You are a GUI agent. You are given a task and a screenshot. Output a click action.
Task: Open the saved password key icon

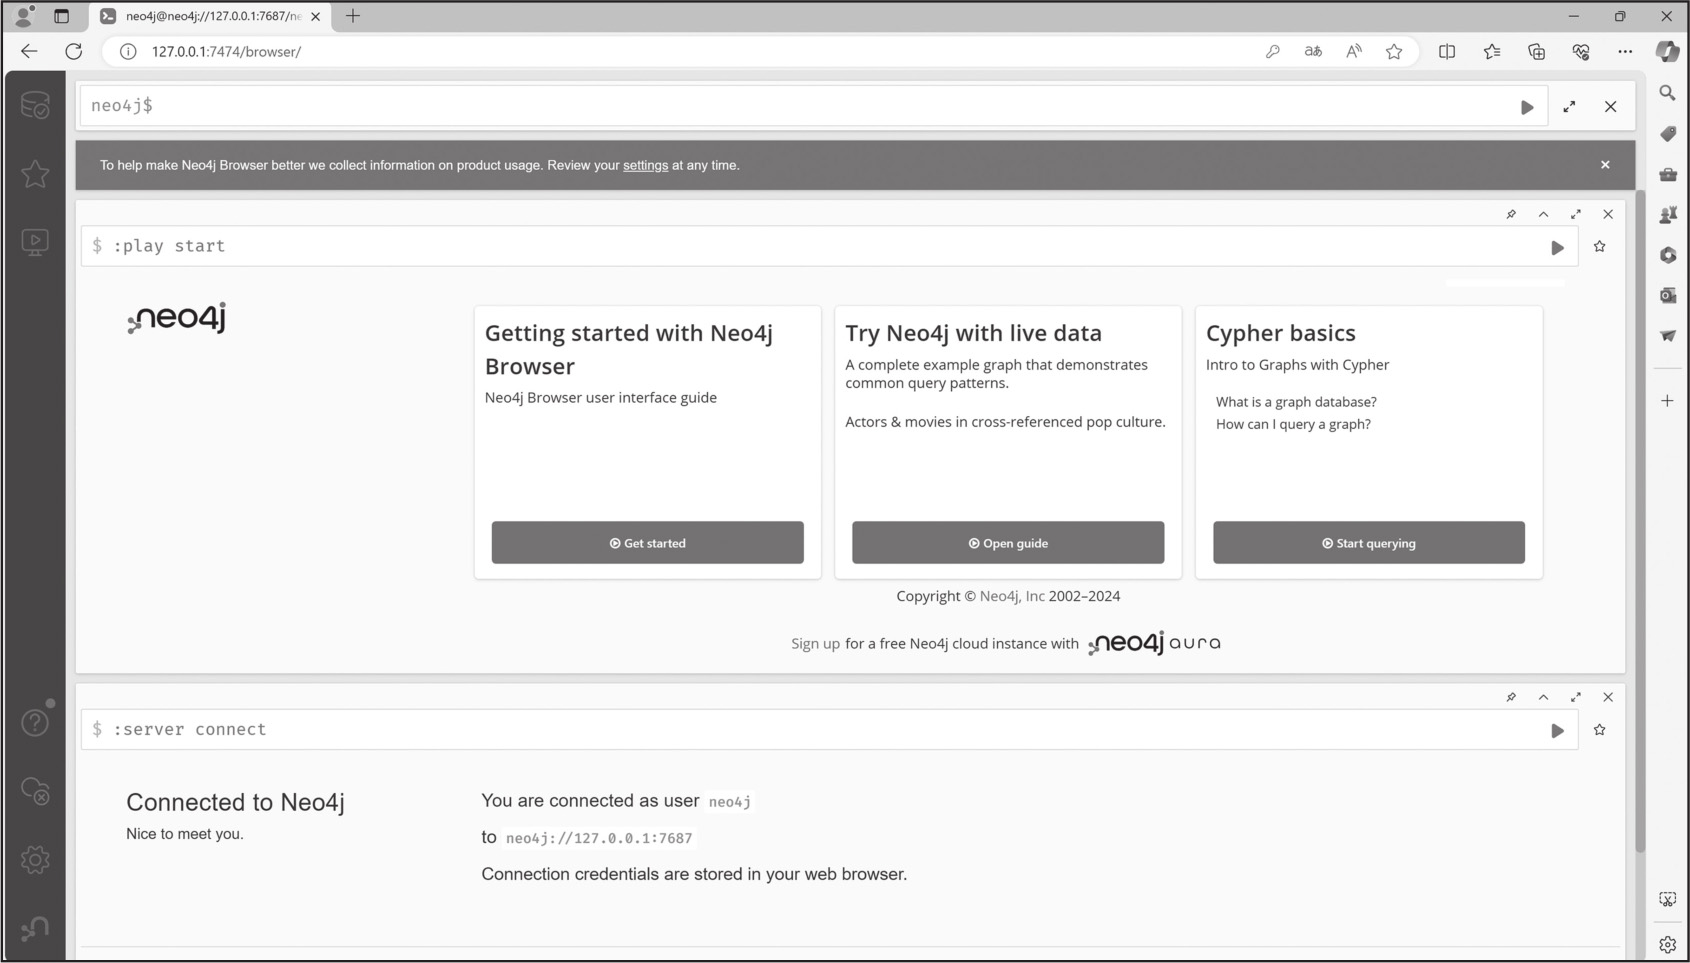[1272, 52]
